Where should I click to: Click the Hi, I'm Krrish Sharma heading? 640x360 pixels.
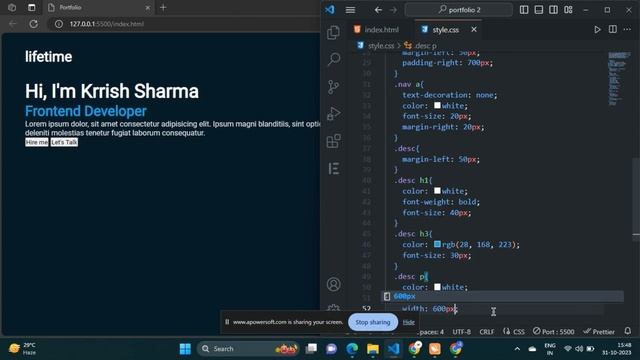click(x=112, y=91)
